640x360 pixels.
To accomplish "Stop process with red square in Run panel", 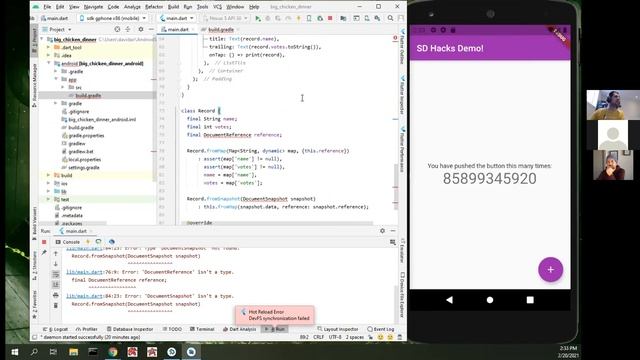I will click(x=44, y=242).
